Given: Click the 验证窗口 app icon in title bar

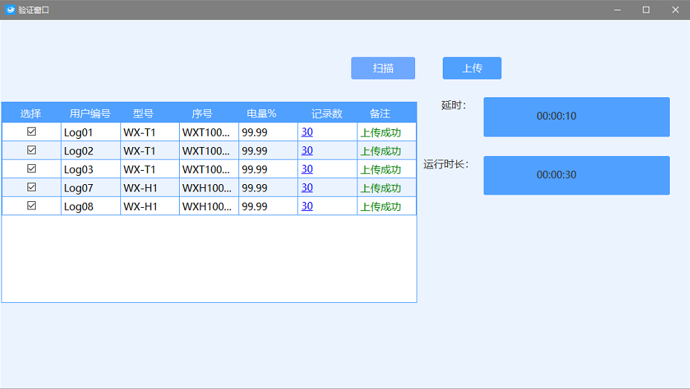Looking at the screenshot, I should click(10, 10).
